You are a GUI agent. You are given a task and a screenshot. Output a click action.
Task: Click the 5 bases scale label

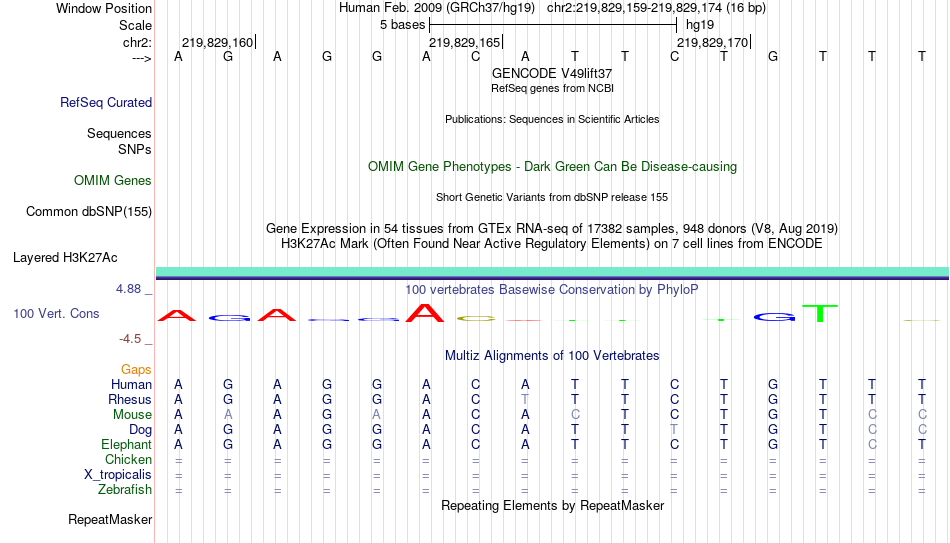pyautogui.click(x=402, y=25)
